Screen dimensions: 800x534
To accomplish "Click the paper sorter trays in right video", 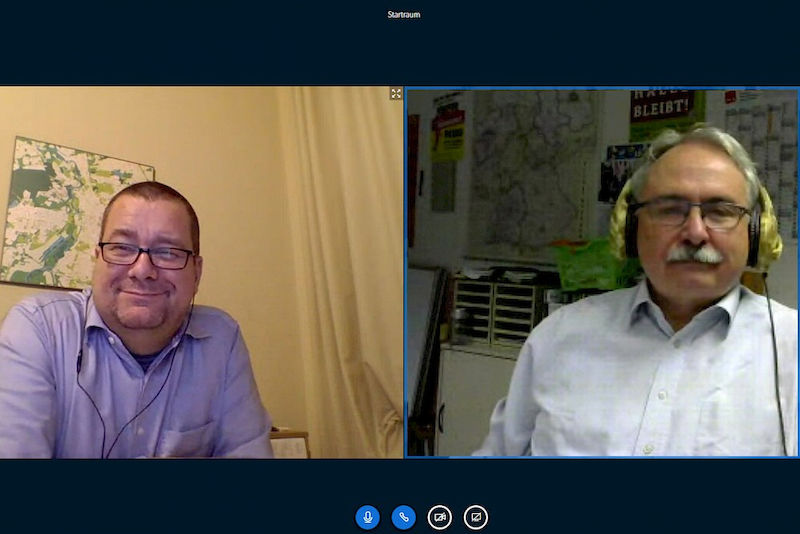I will click(x=492, y=312).
